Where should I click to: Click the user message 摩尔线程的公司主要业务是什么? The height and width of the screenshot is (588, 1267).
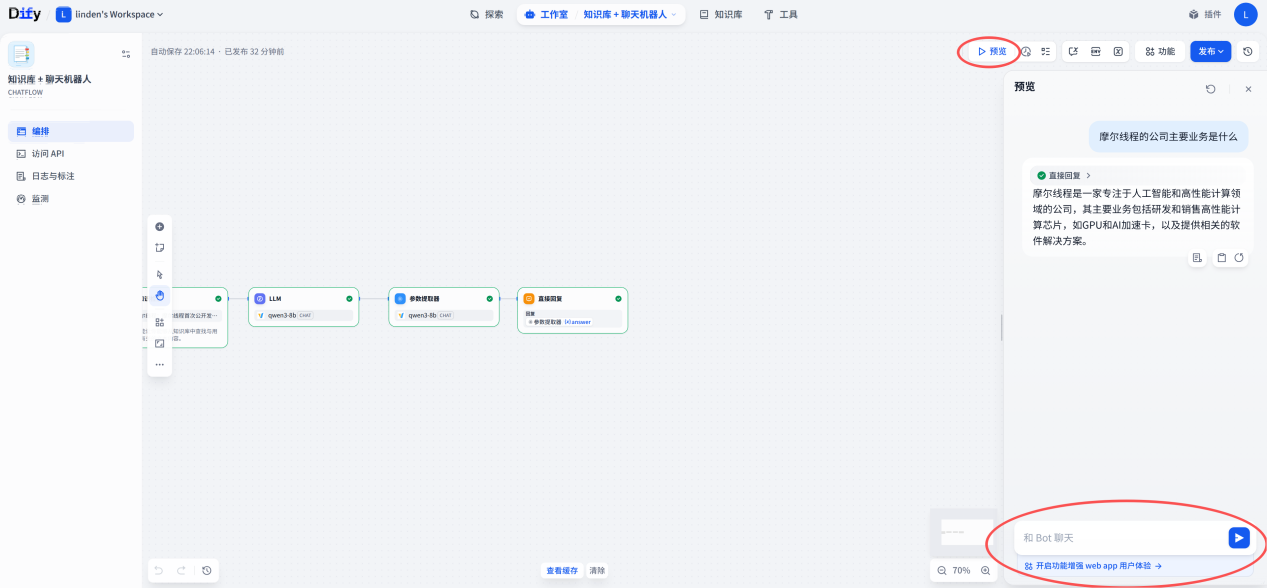[x=1168, y=136]
